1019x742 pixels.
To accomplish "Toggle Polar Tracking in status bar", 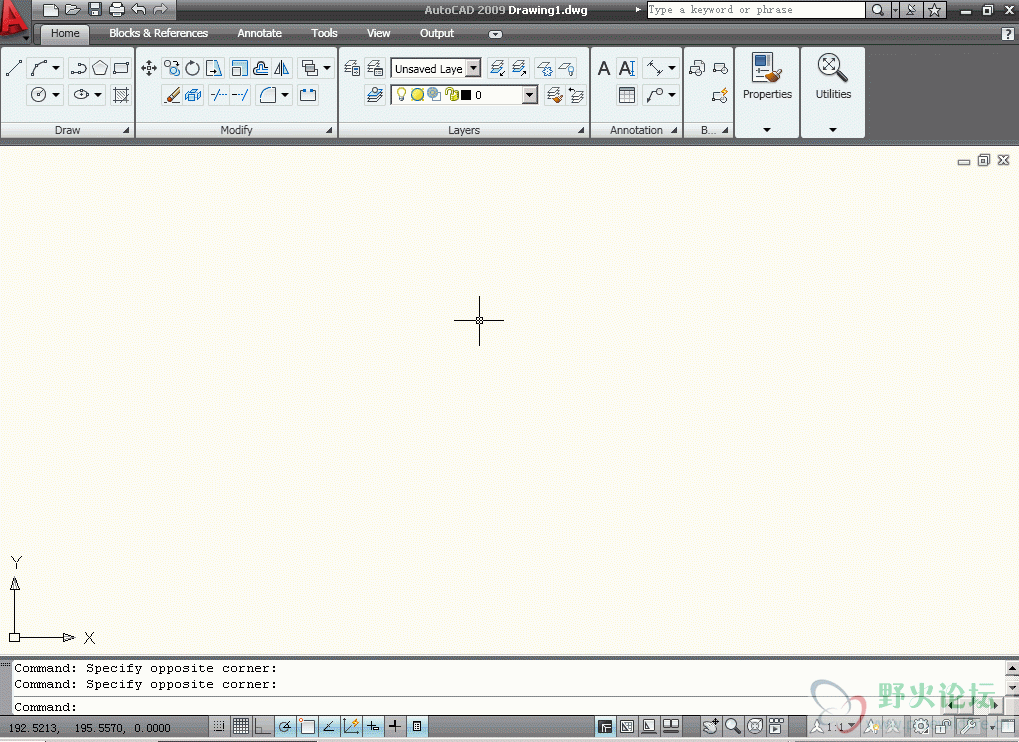I will click(285, 726).
